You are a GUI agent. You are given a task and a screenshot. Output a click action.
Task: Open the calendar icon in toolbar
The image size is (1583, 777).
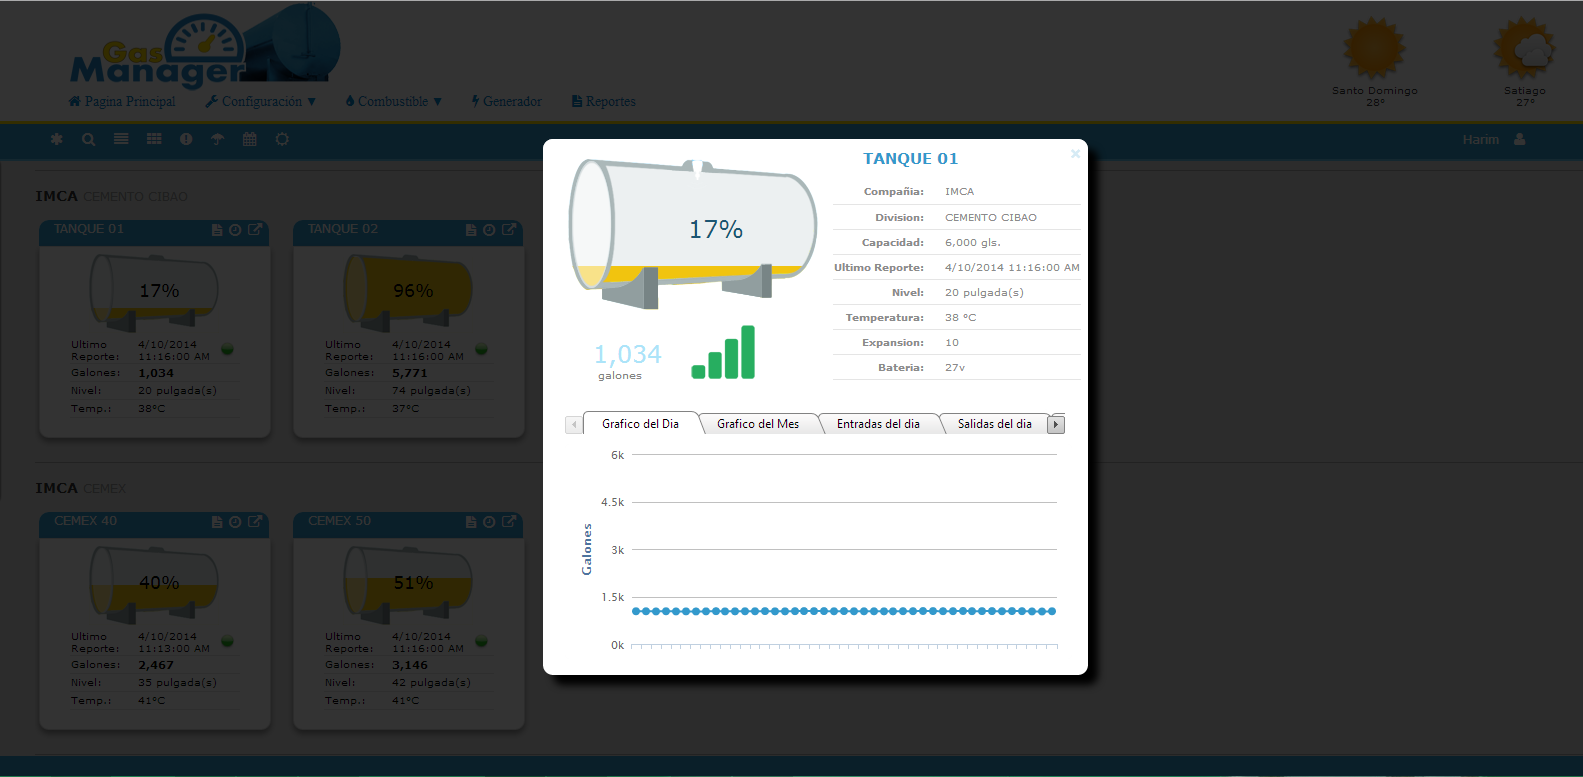click(x=250, y=139)
